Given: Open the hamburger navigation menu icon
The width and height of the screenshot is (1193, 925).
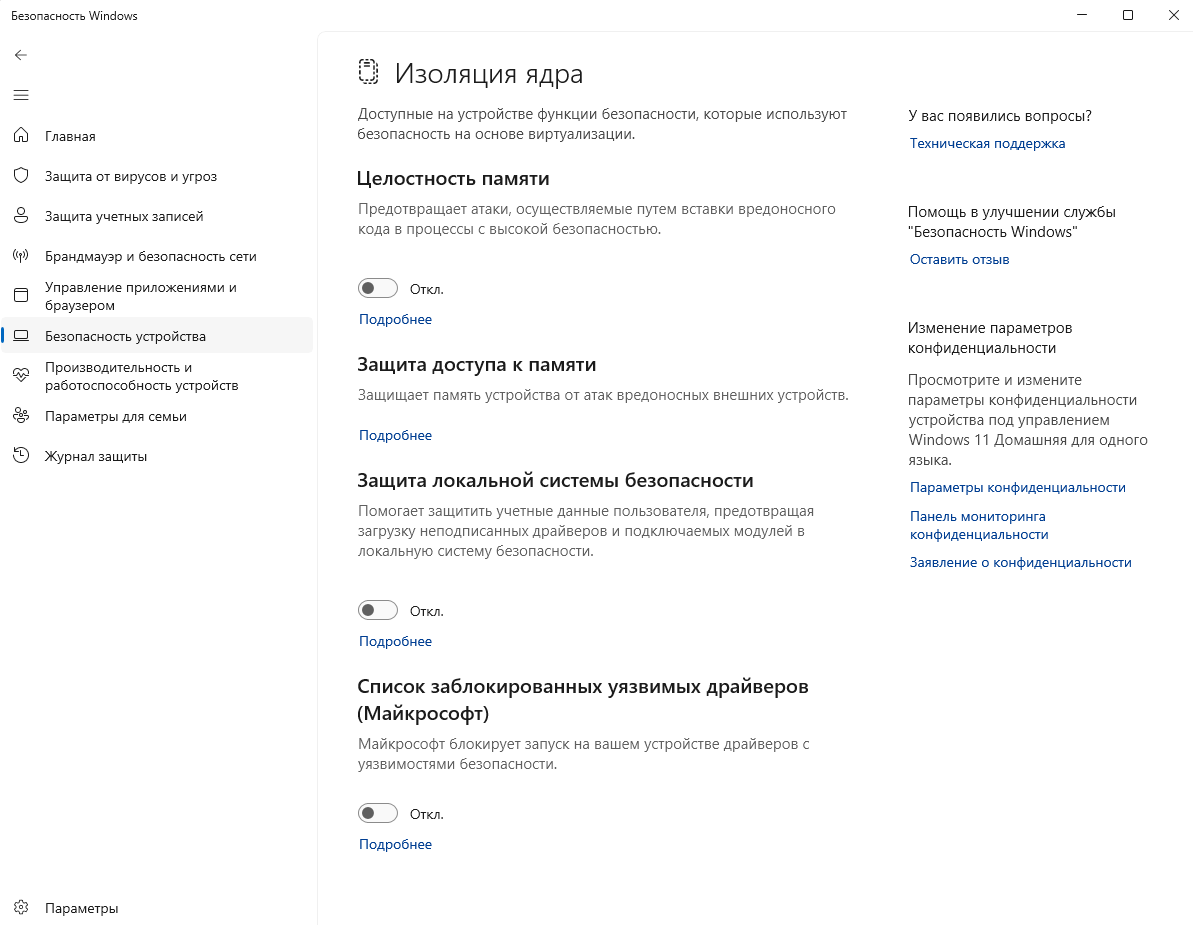Looking at the screenshot, I should [x=21, y=95].
